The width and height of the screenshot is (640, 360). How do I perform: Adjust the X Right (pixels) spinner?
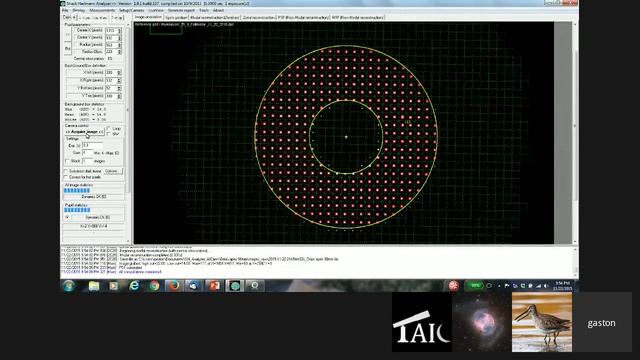tap(119, 80)
